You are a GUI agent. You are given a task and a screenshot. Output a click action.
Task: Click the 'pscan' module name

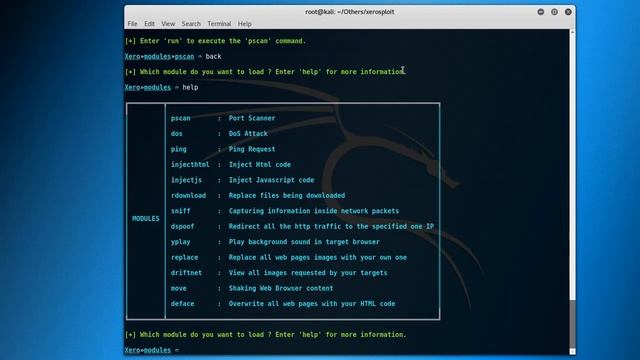(x=180, y=118)
